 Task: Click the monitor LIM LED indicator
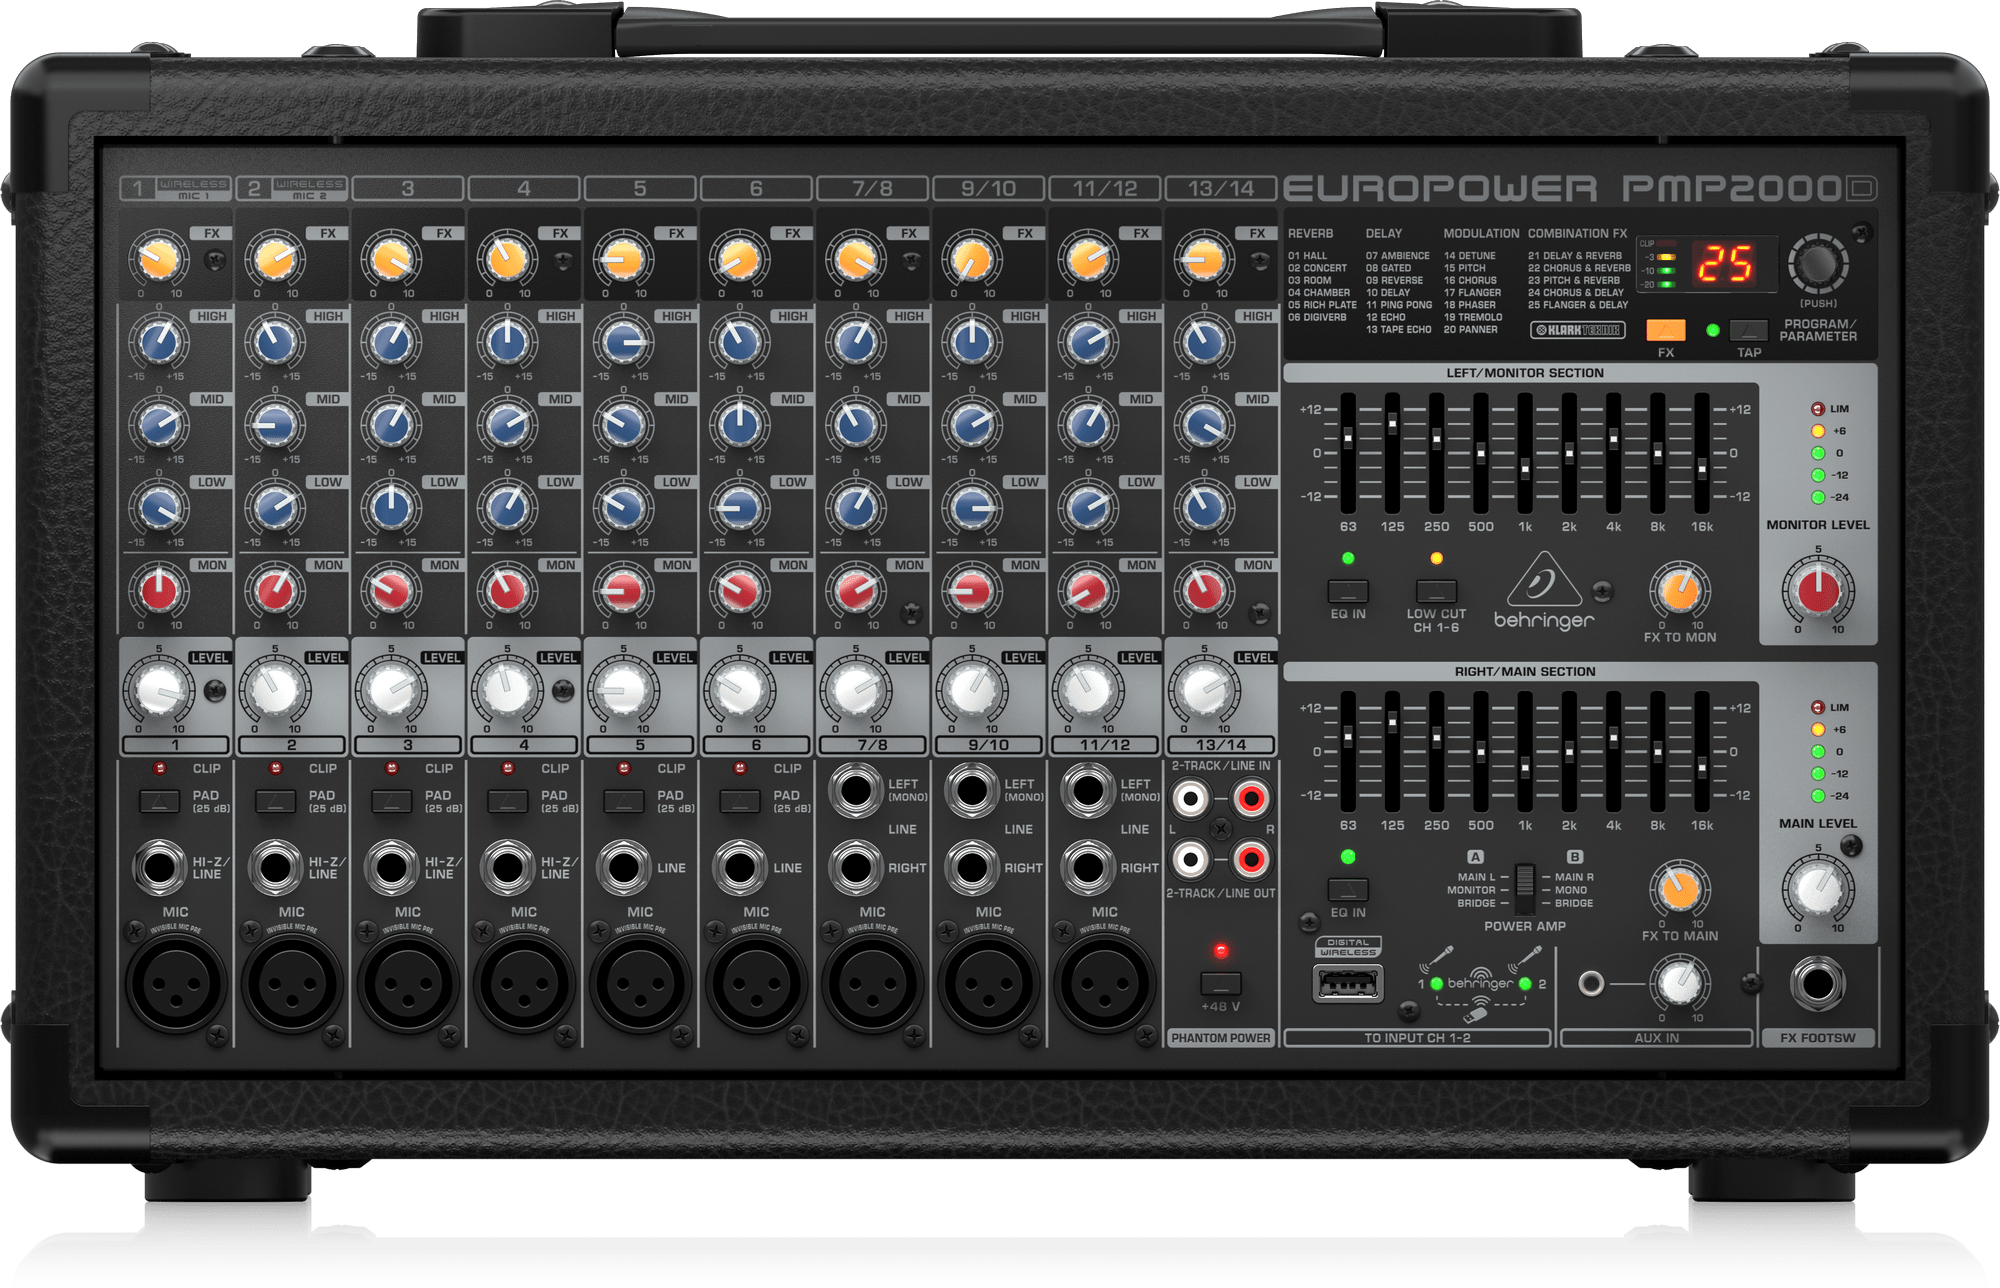click(x=1817, y=409)
